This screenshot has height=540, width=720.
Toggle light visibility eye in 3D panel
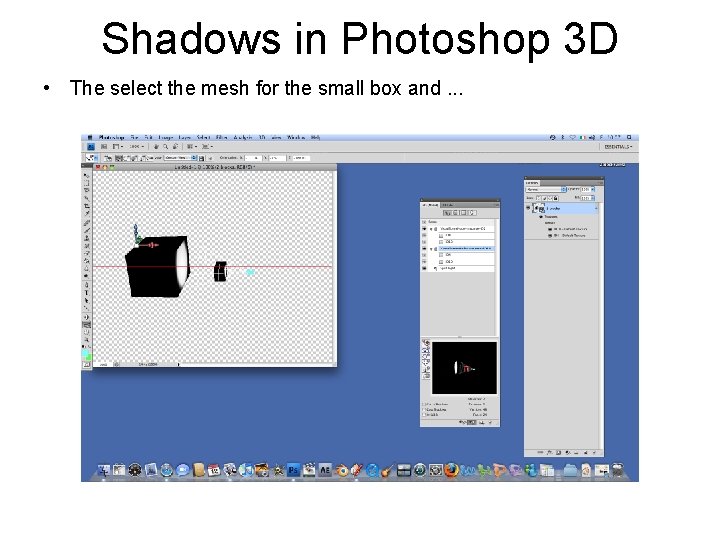(424, 268)
